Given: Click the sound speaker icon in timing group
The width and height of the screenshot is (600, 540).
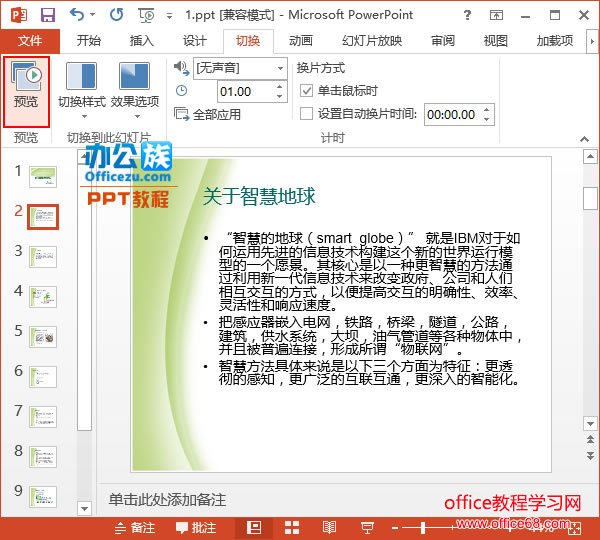Looking at the screenshot, I should (181, 69).
